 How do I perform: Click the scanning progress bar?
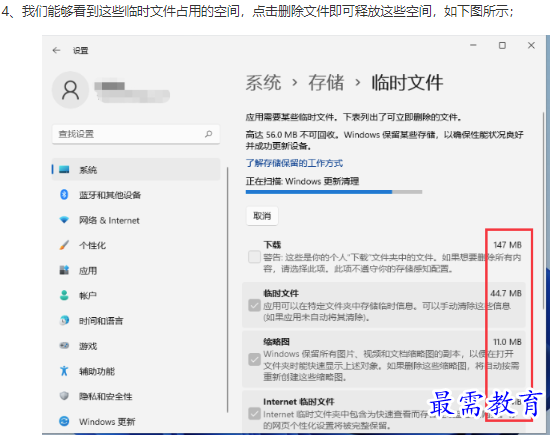click(x=334, y=192)
